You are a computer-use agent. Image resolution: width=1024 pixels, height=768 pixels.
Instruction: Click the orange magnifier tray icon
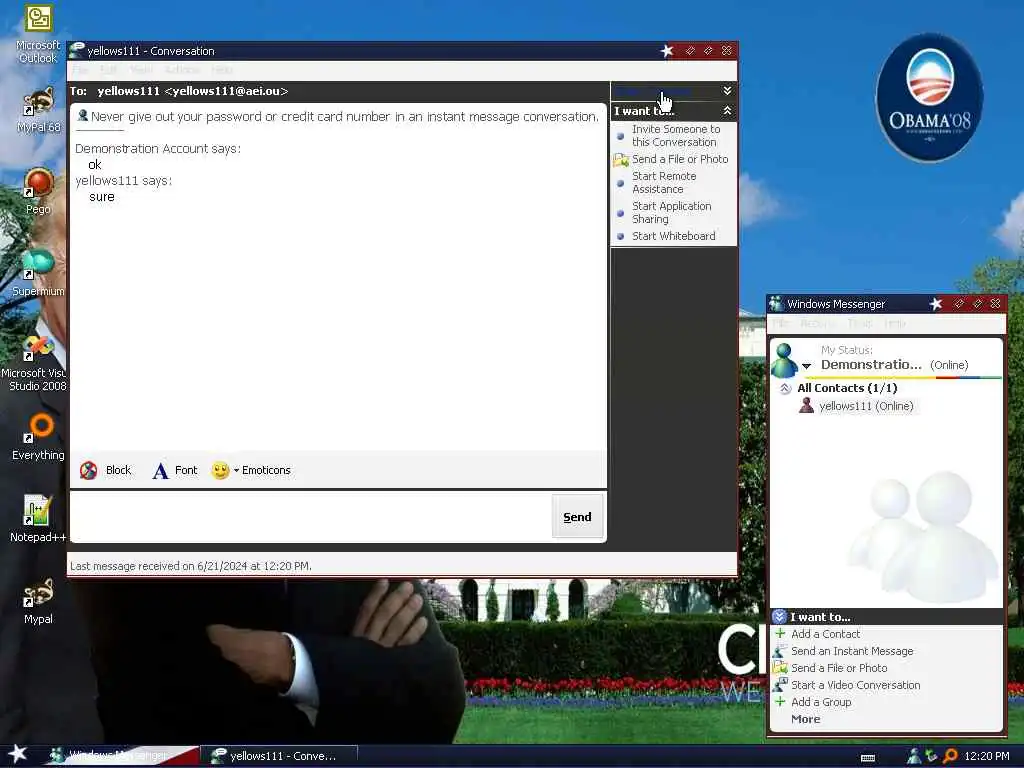(x=950, y=756)
